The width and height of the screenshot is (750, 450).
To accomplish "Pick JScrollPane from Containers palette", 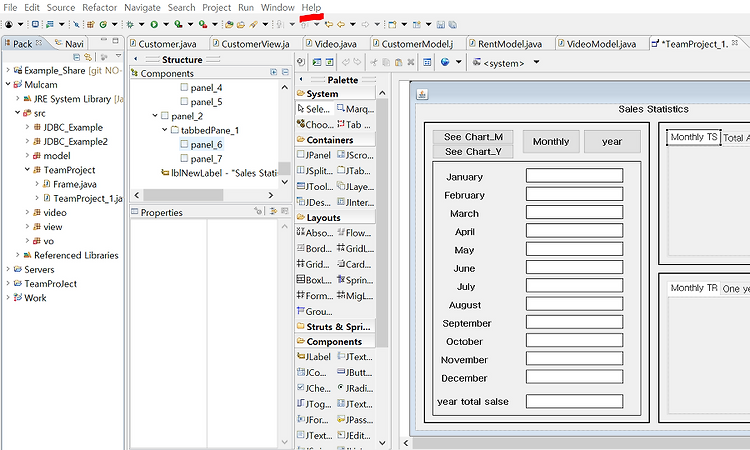I will [355, 155].
